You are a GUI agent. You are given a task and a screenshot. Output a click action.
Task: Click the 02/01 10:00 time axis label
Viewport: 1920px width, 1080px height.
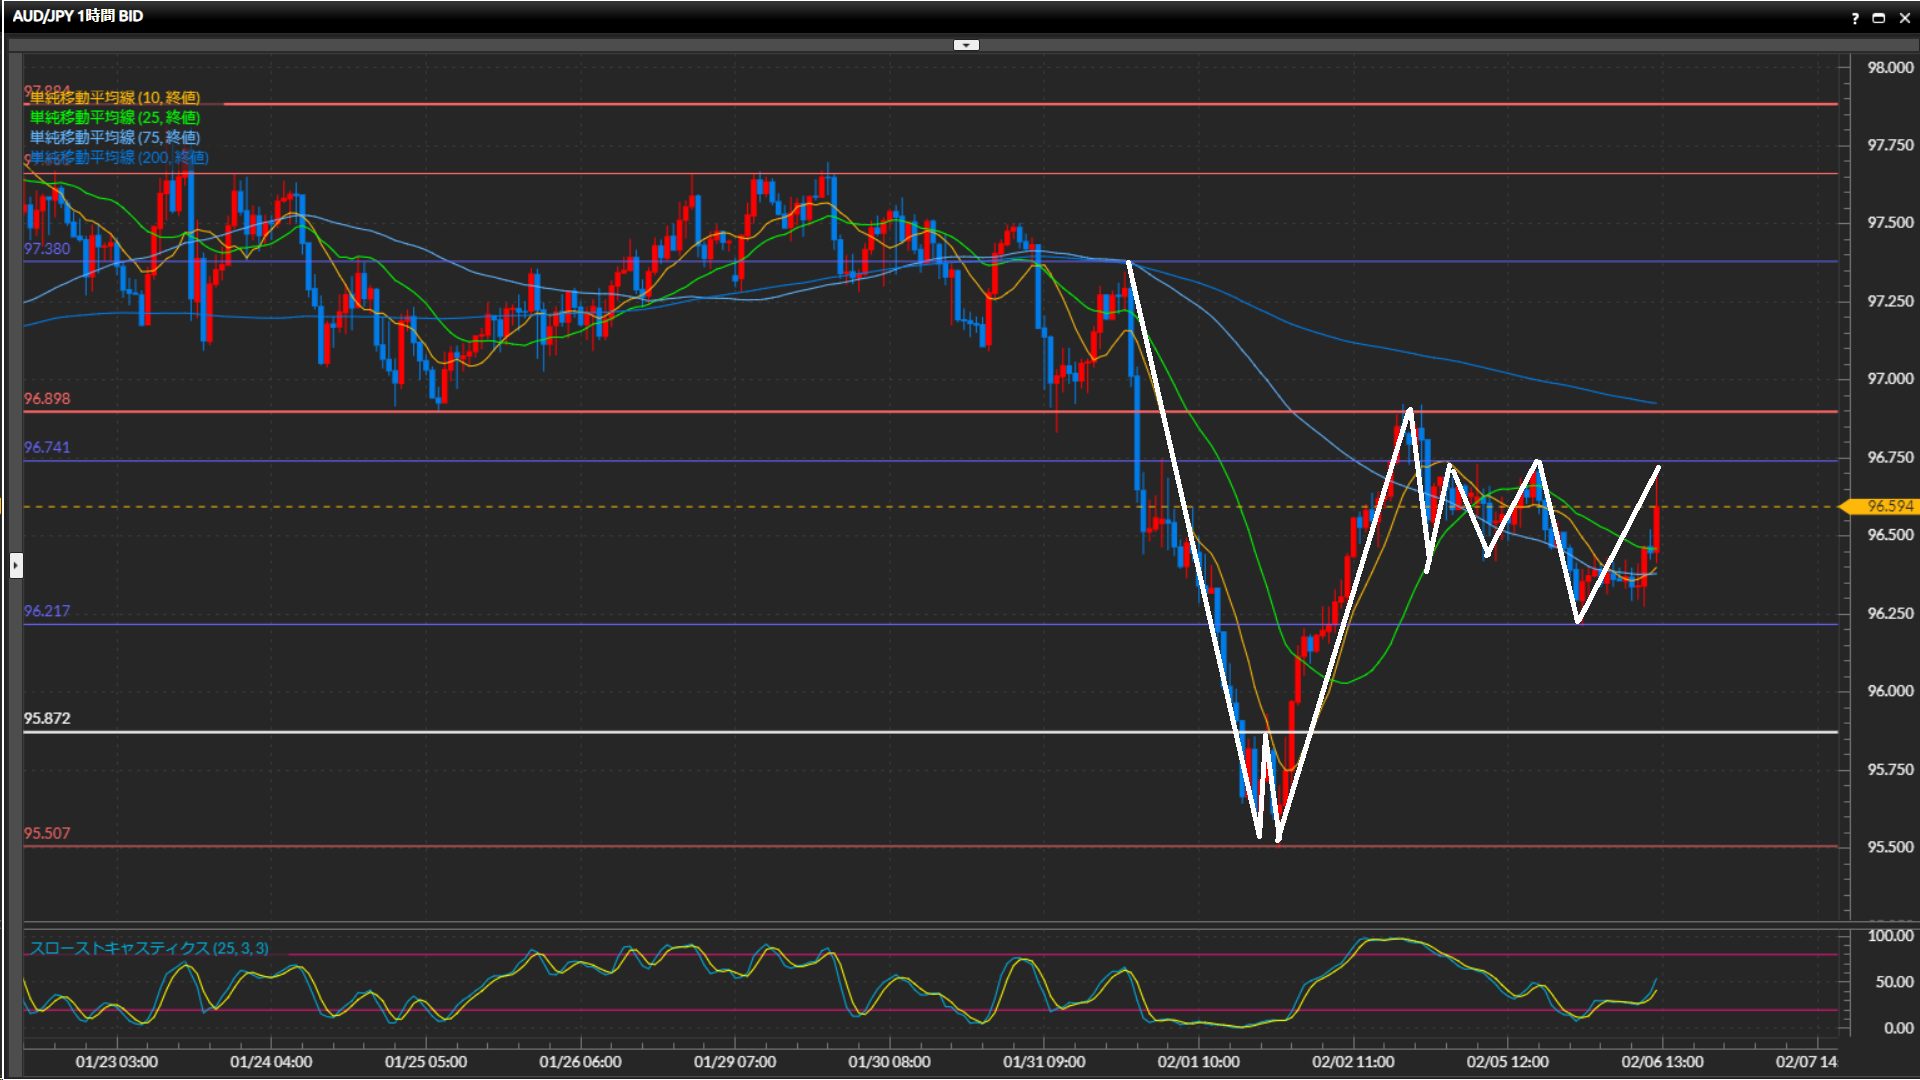tap(1198, 1062)
